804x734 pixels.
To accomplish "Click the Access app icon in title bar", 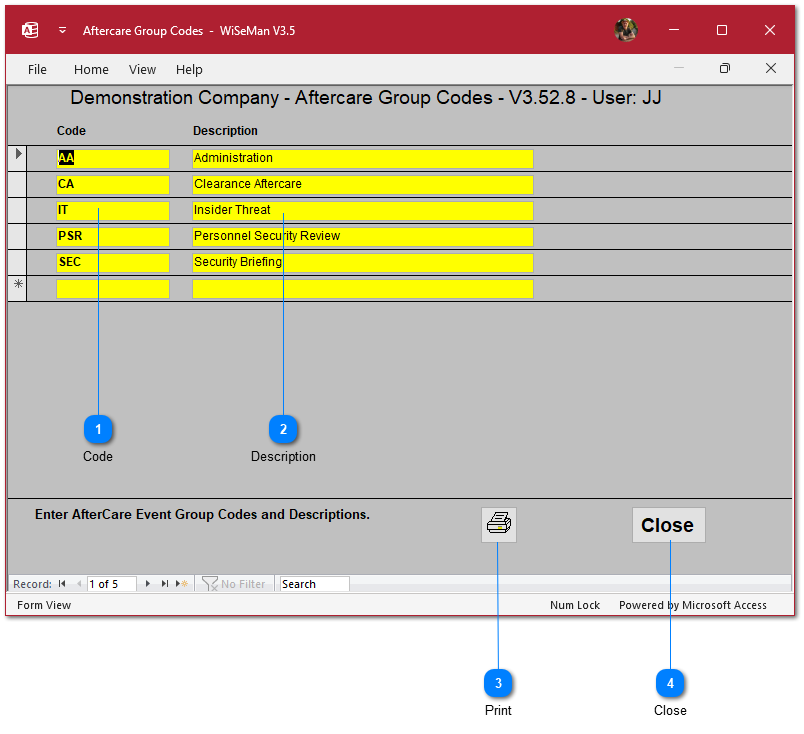I will click(x=30, y=30).
